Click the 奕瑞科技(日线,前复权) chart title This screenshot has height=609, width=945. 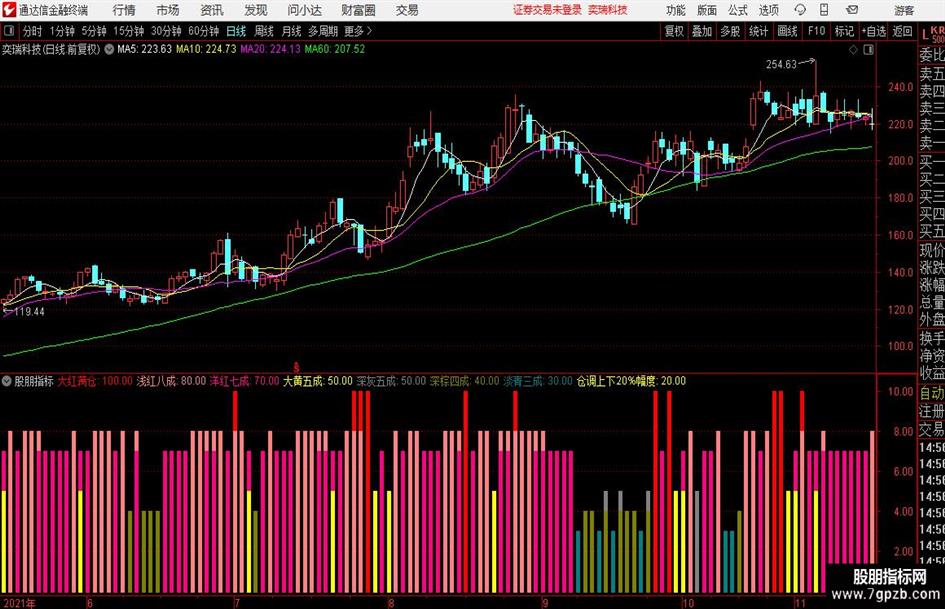click(51, 49)
